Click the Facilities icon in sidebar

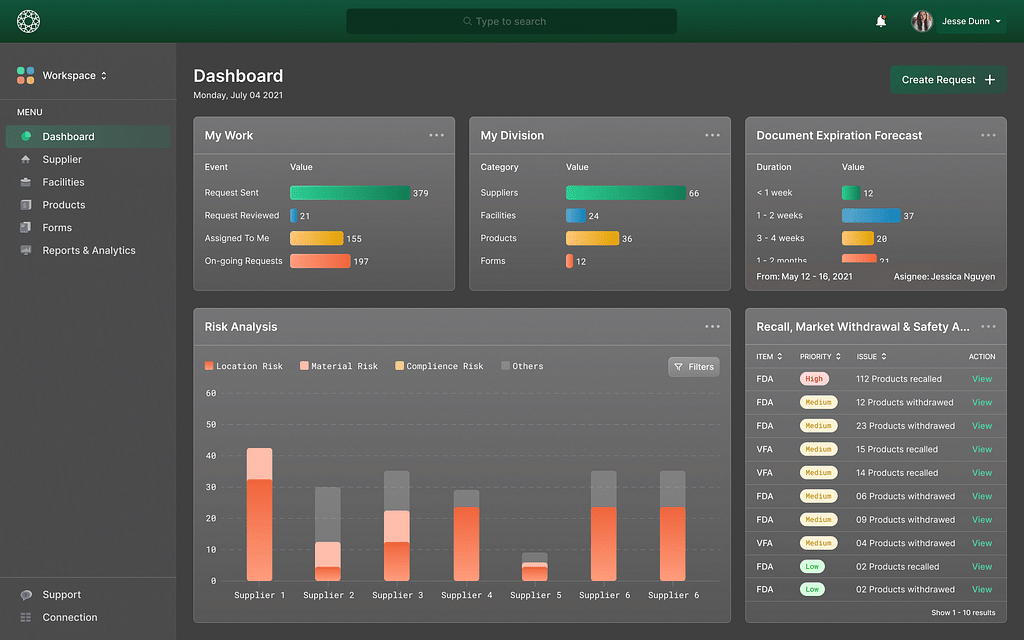[26, 182]
